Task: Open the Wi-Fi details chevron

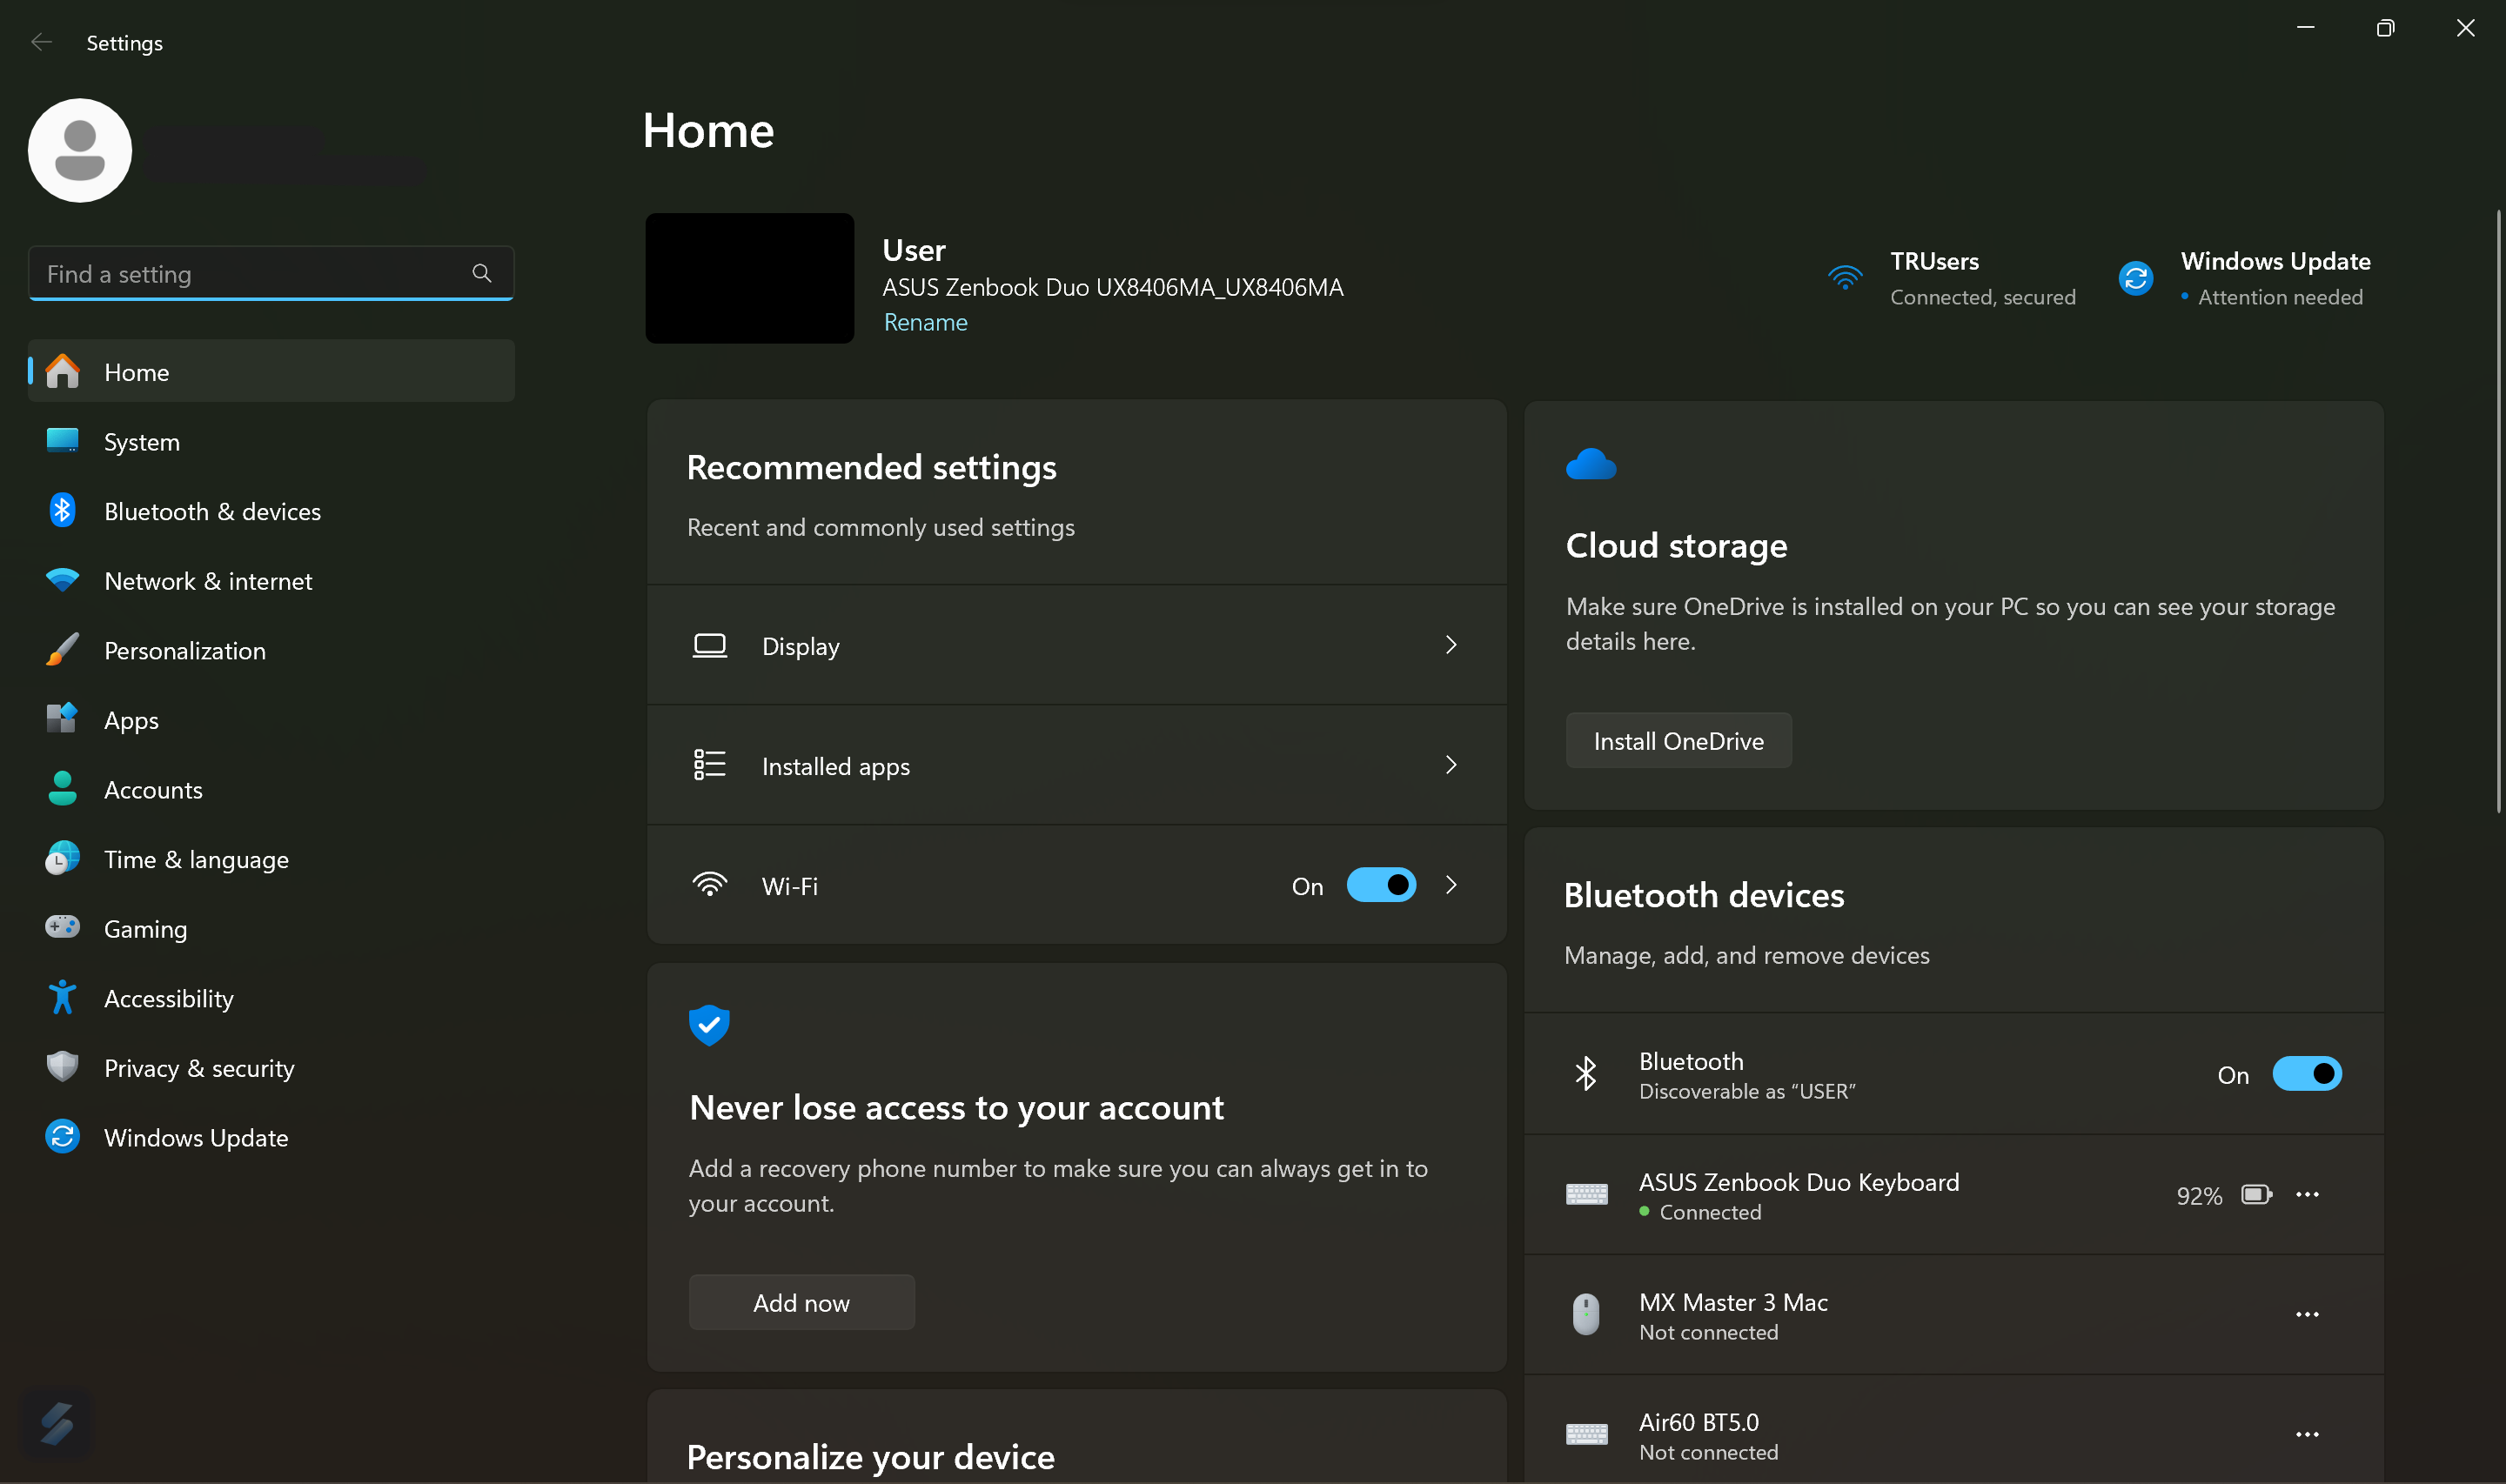Action: point(1451,885)
